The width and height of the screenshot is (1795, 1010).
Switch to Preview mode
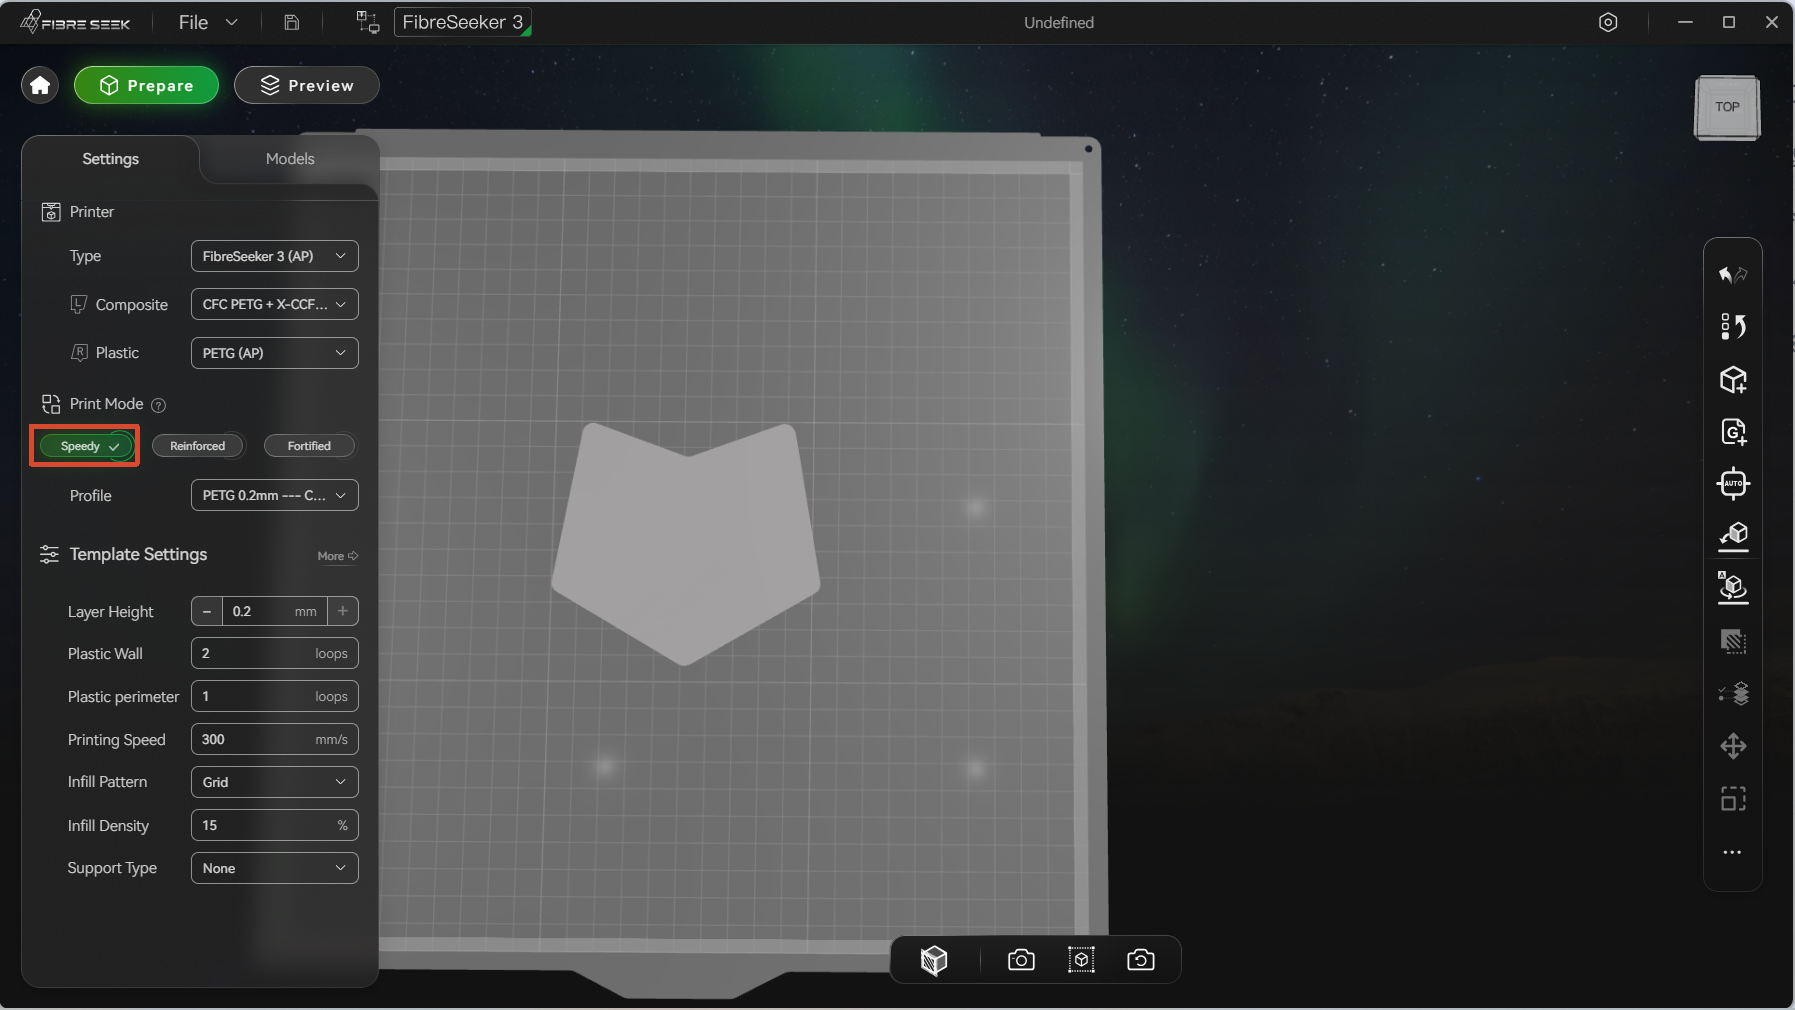307,86
